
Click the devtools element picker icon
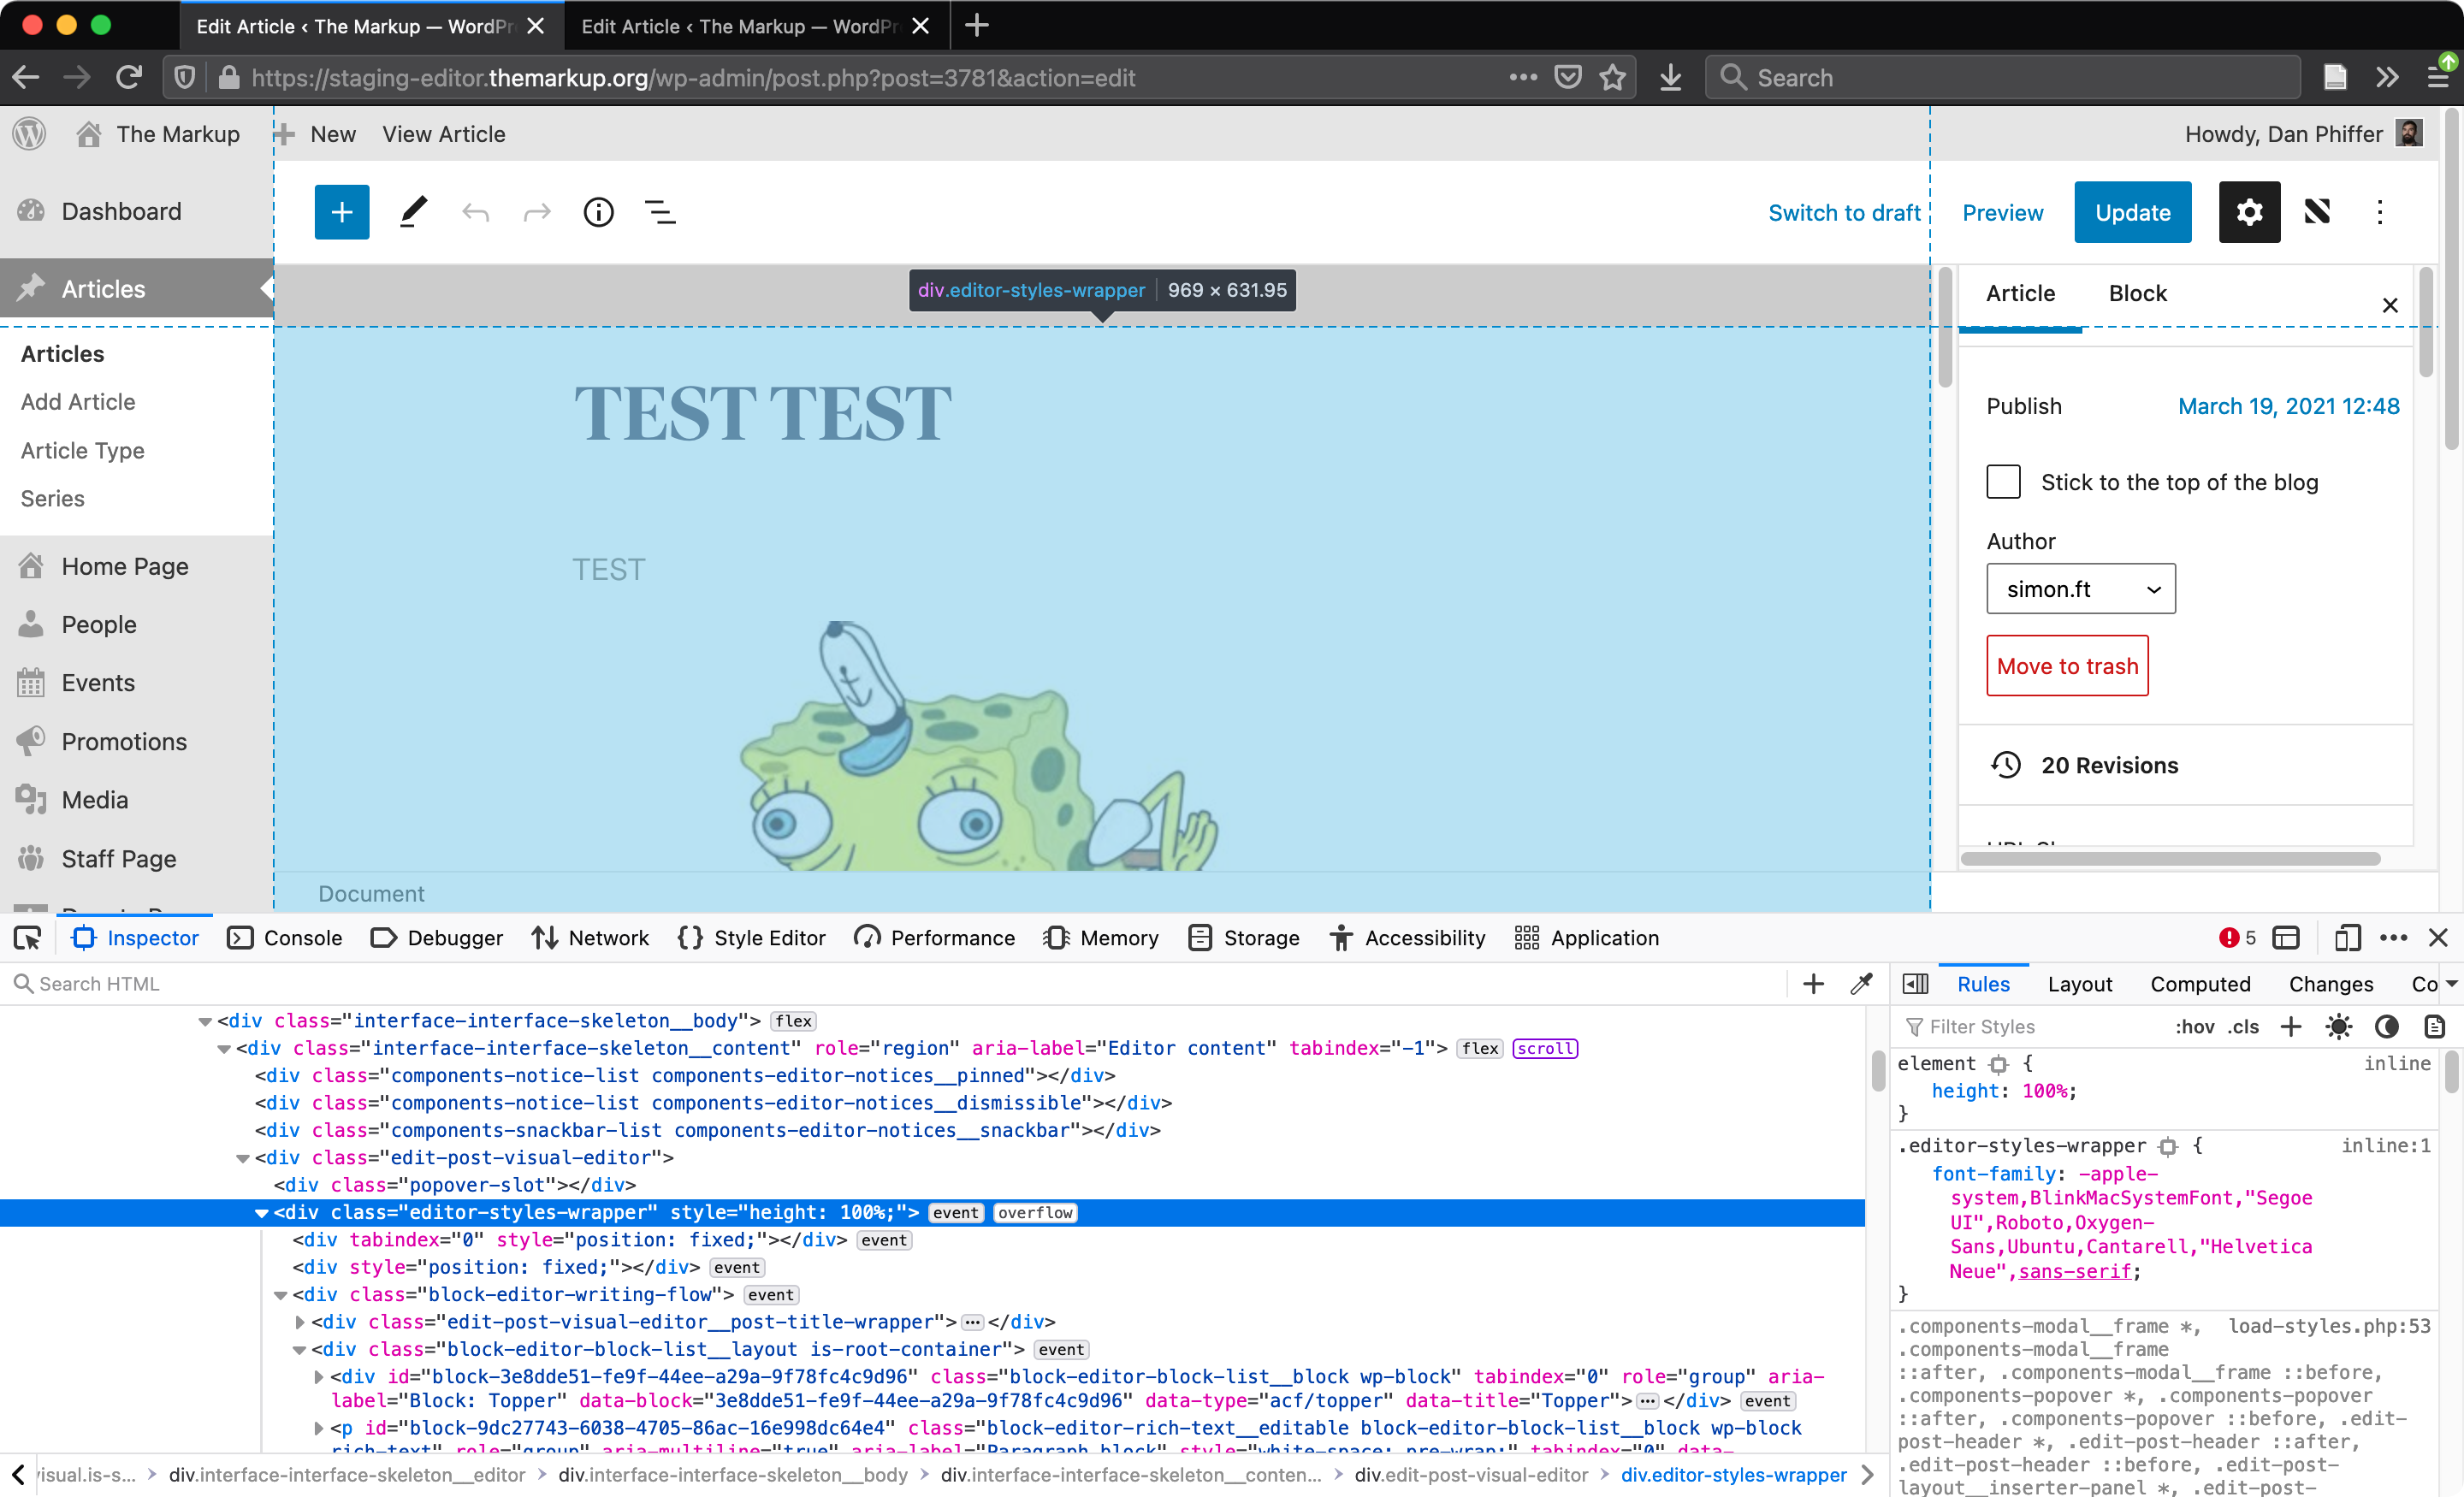(27, 938)
